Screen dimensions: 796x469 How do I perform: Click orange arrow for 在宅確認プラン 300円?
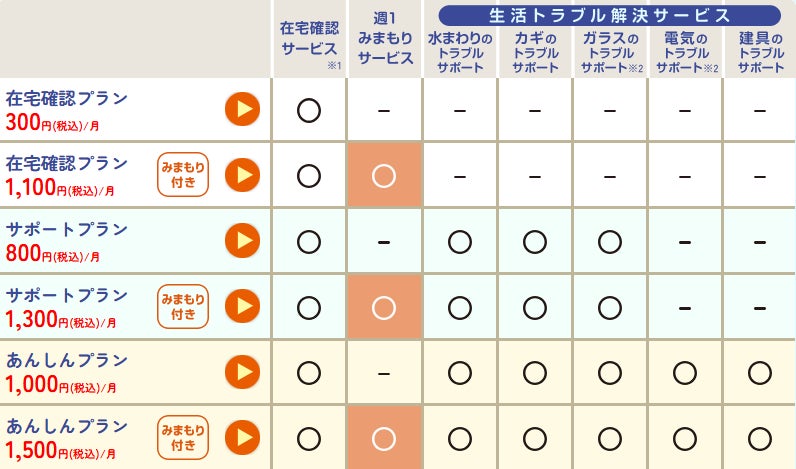pyautogui.click(x=242, y=109)
